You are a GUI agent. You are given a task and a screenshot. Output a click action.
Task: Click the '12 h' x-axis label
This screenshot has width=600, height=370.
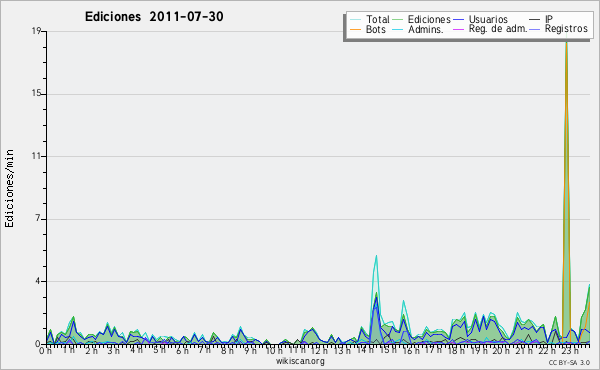click(x=318, y=350)
